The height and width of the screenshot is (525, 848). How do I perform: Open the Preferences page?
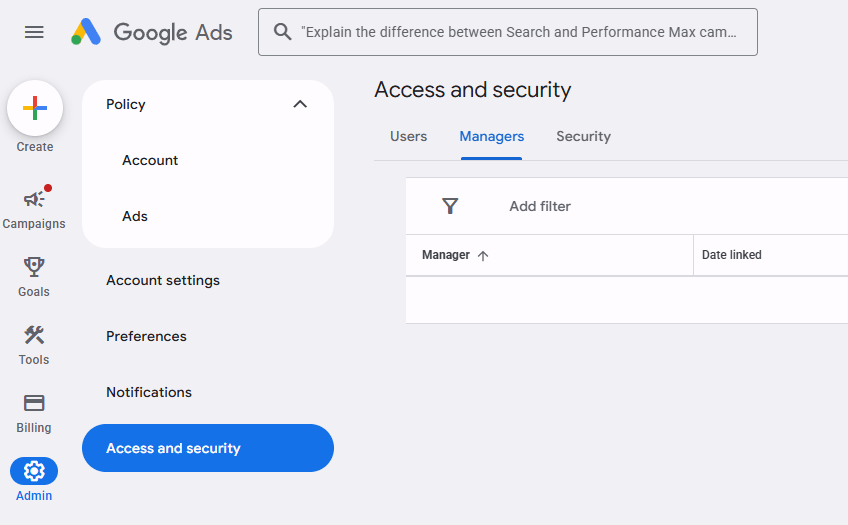[146, 336]
